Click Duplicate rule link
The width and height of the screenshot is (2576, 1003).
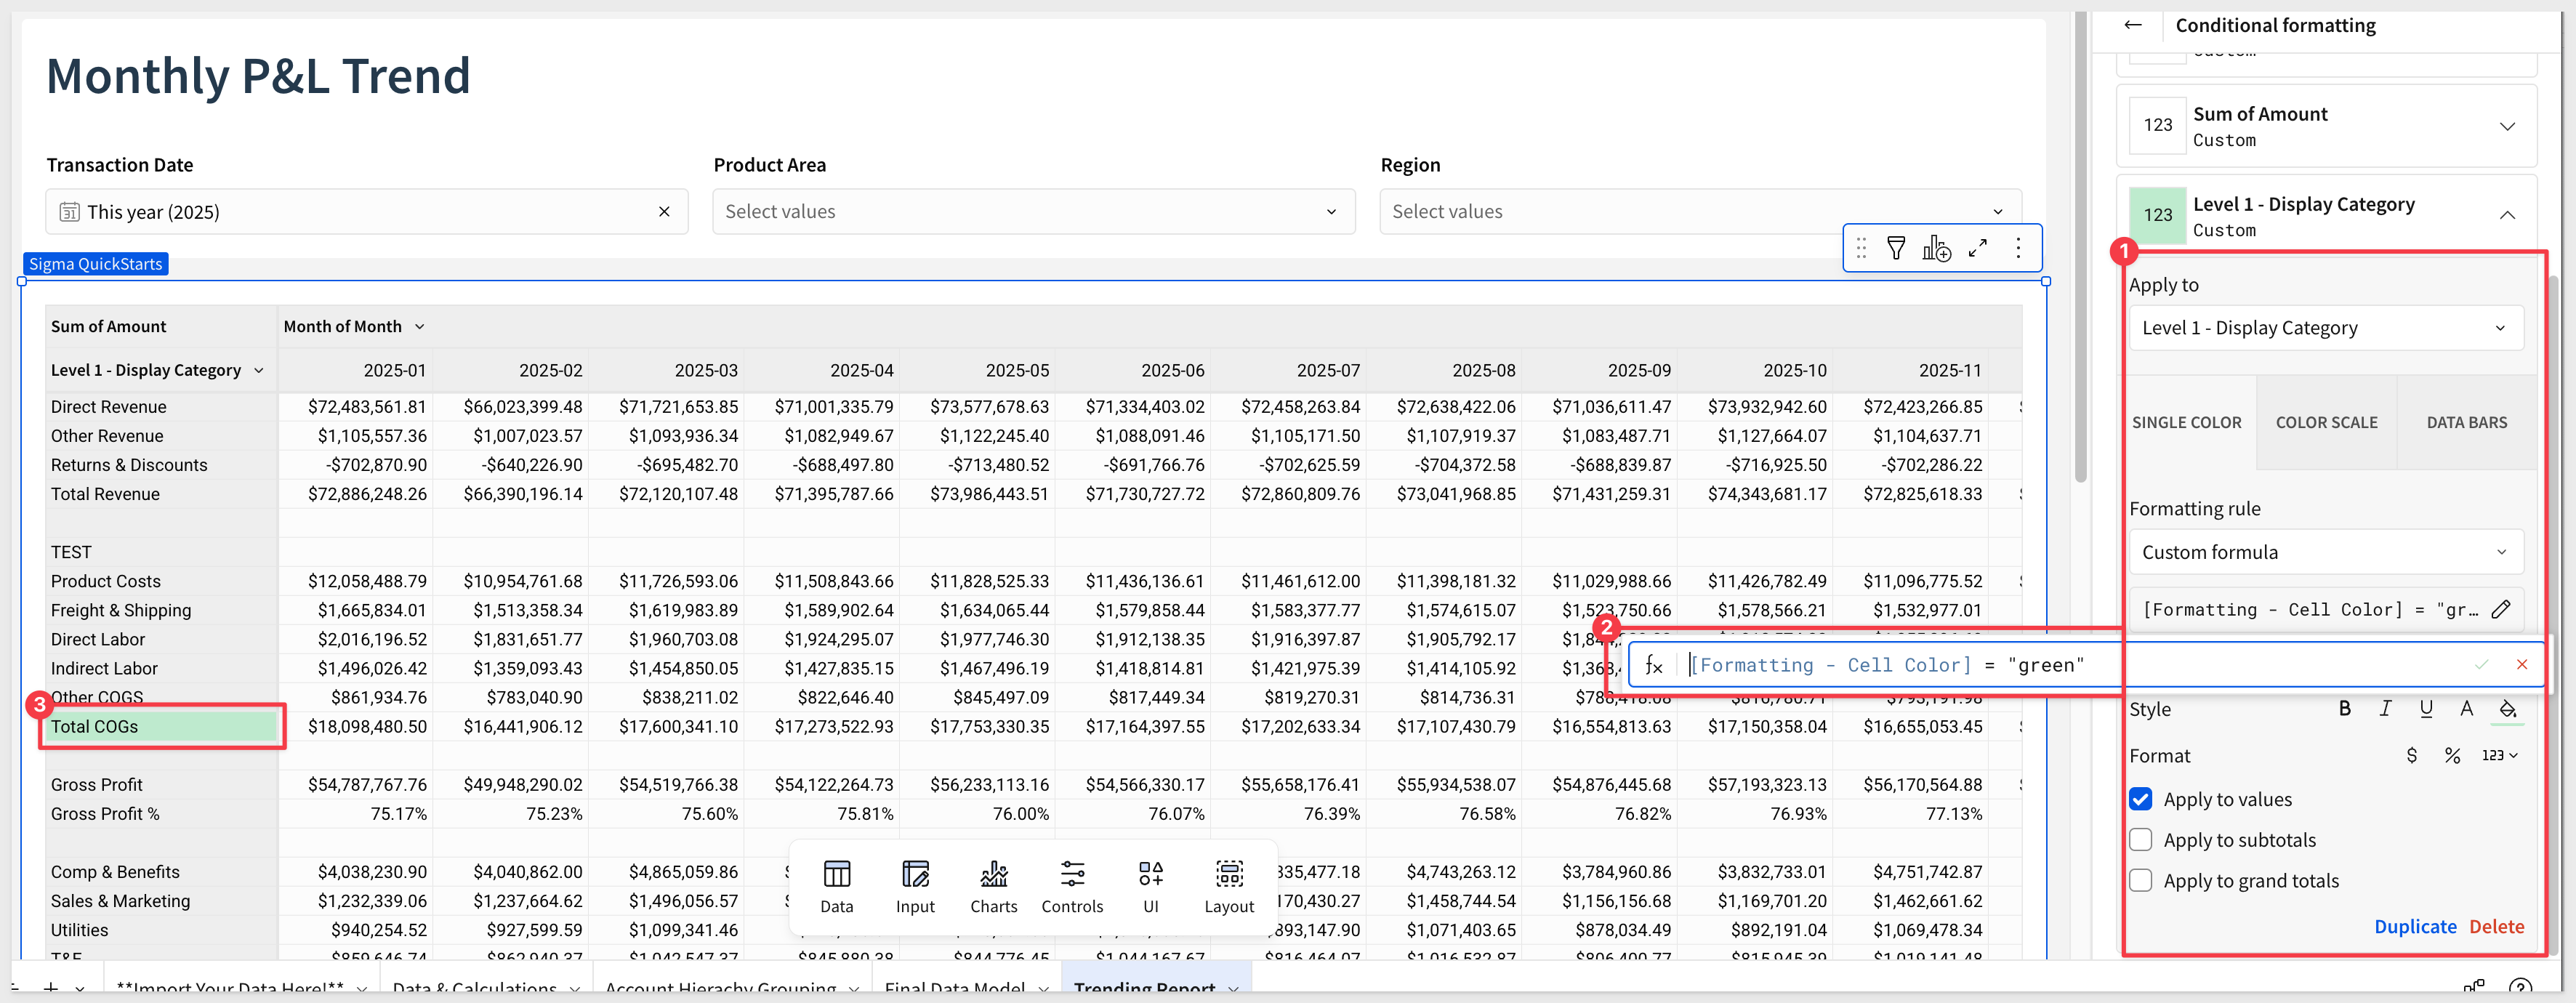click(x=2415, y=927)
